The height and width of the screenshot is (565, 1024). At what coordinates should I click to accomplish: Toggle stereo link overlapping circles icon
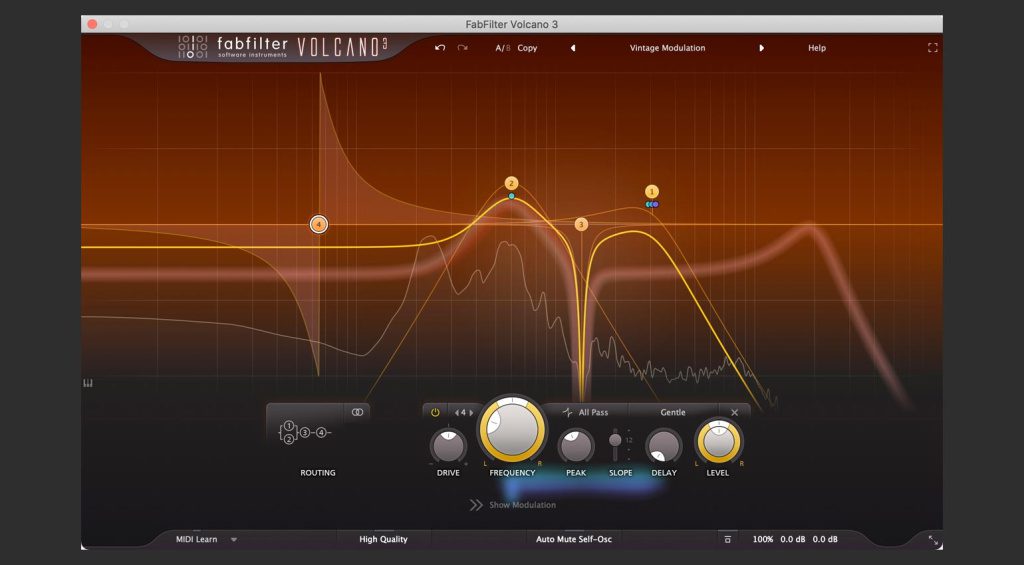click(x=357, y=412)
